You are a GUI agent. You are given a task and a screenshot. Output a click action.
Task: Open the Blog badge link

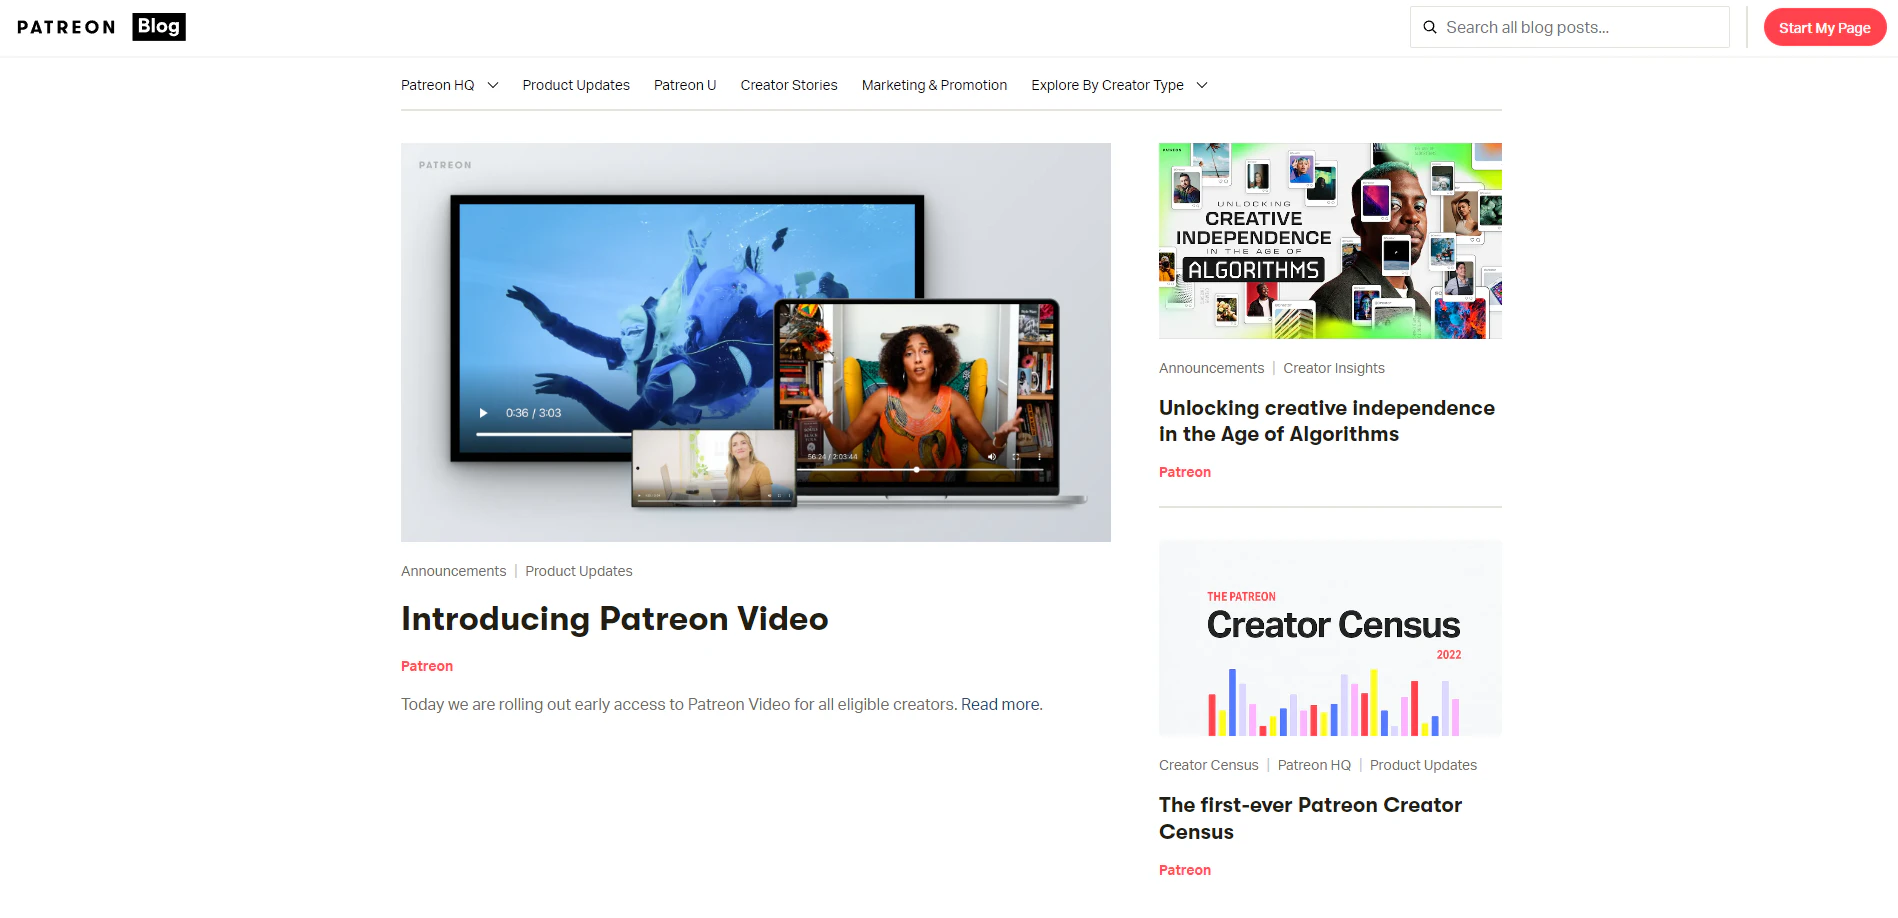pos(159,27)
